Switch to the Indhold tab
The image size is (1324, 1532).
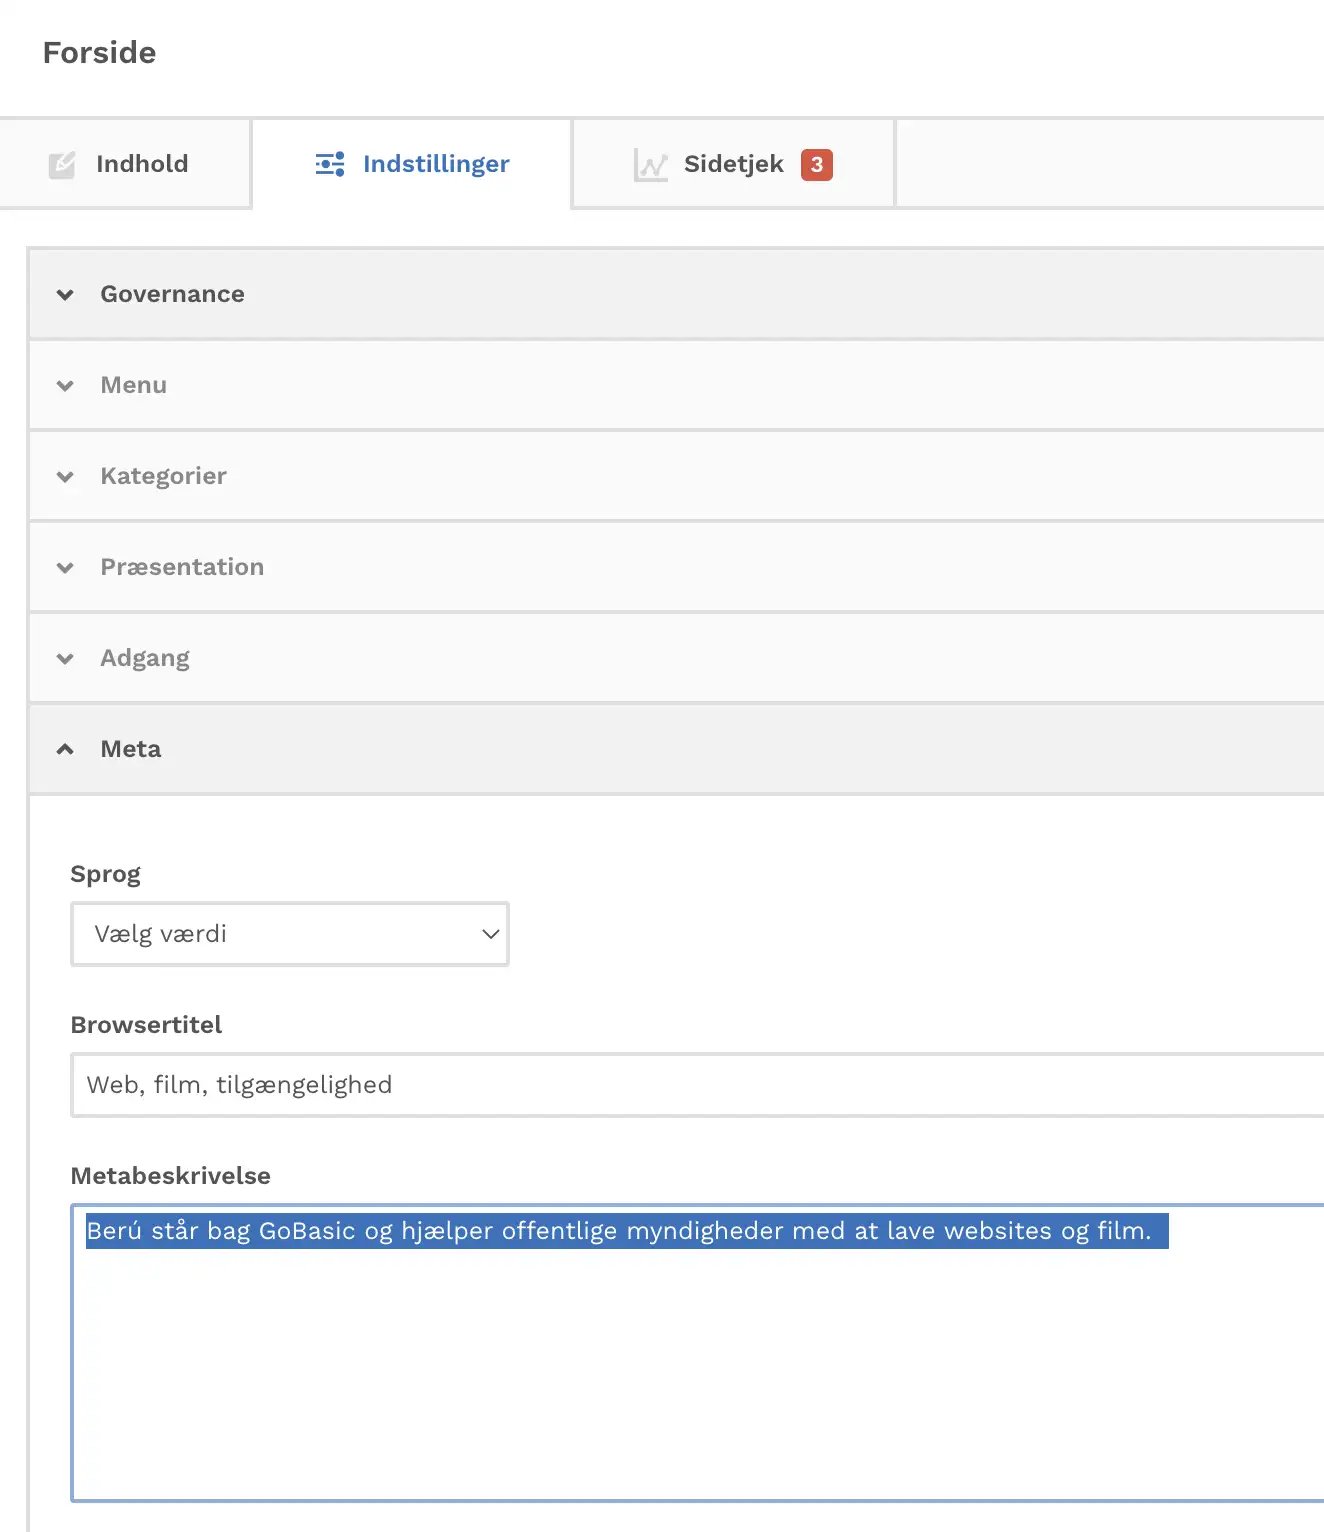coord(125,164)
